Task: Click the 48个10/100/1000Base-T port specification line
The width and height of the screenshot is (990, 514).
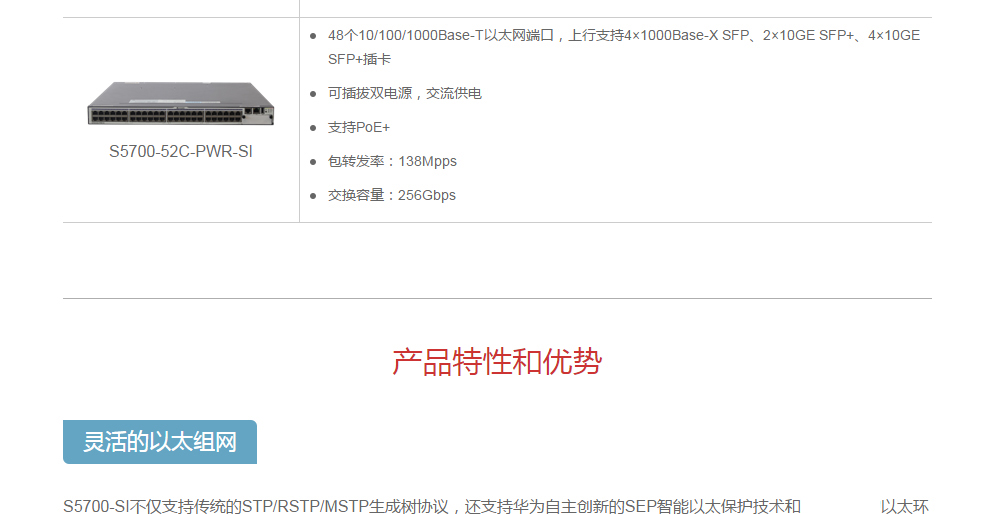Action: click(x=624, y=35)
